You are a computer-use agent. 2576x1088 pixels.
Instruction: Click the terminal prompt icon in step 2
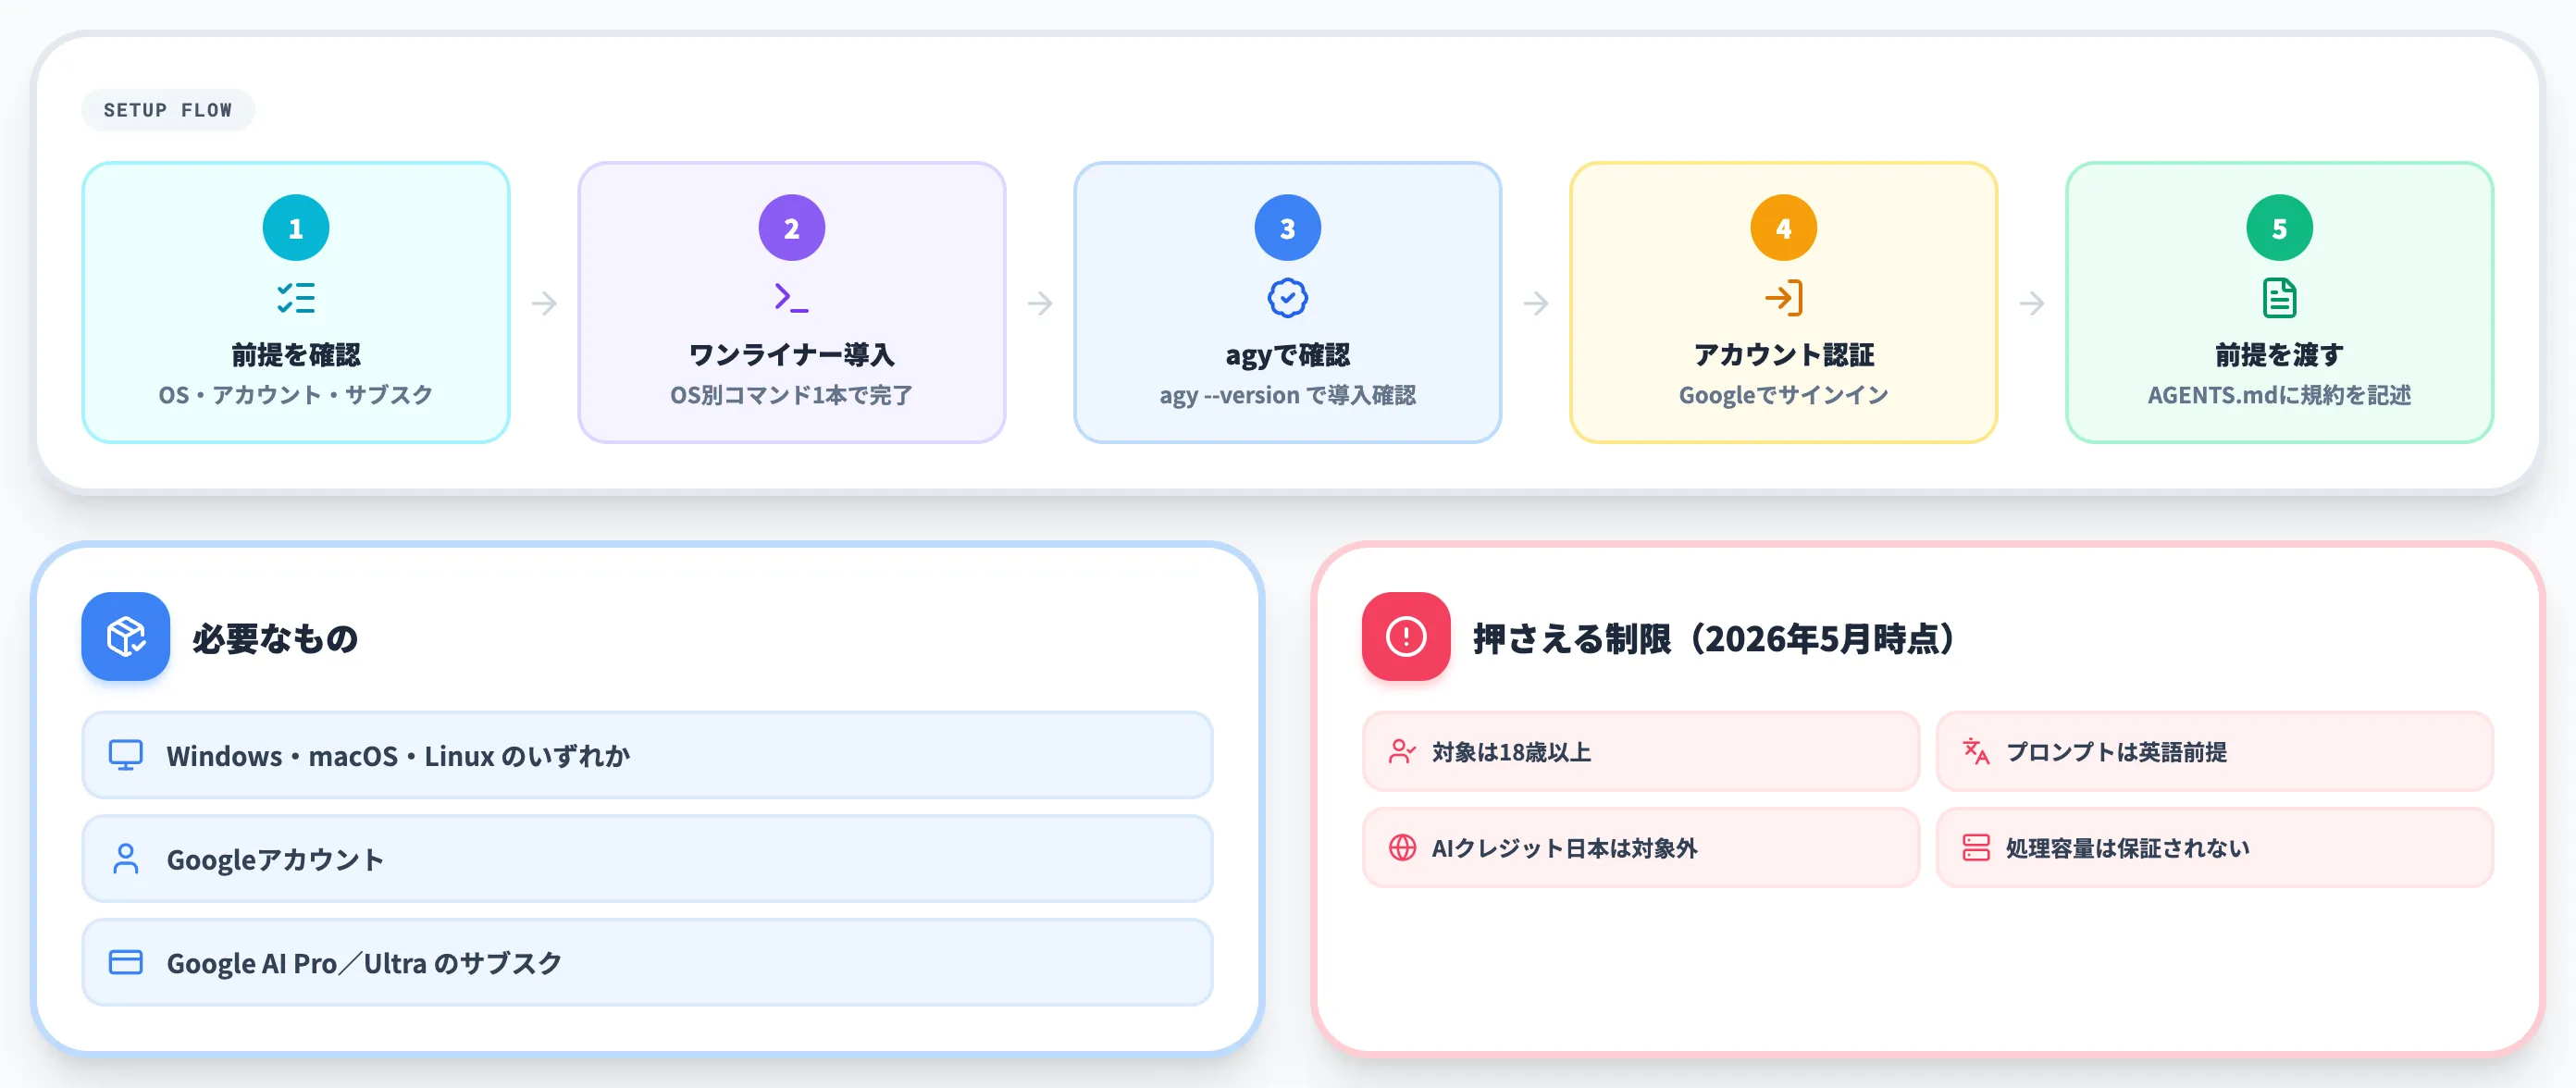791,298
